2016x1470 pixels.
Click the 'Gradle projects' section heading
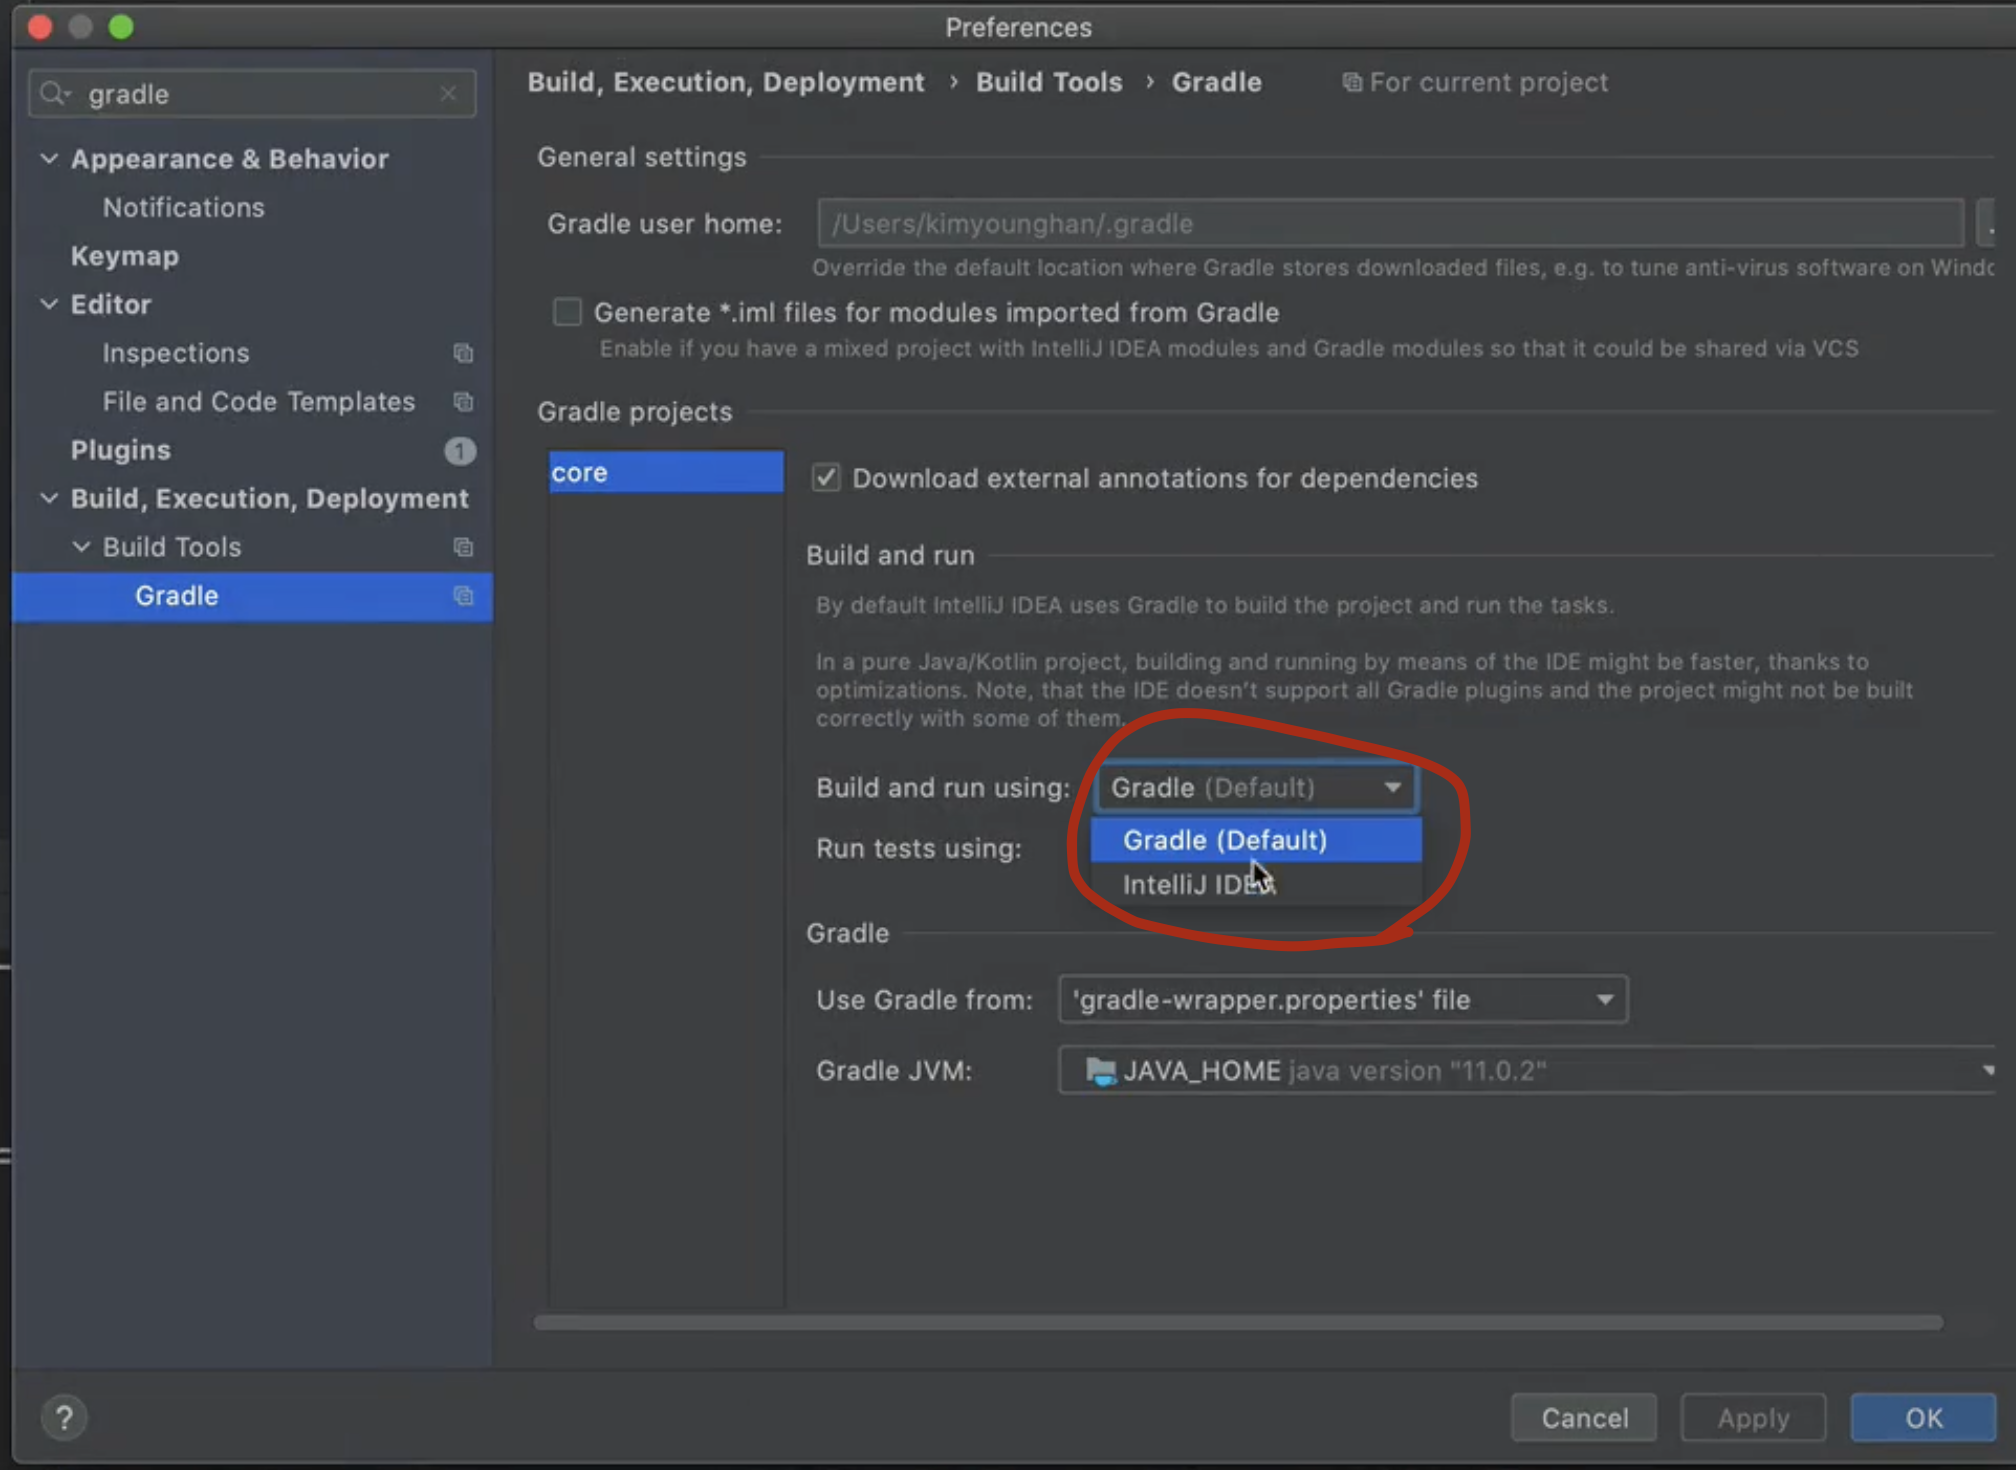[x=634, y=412]
